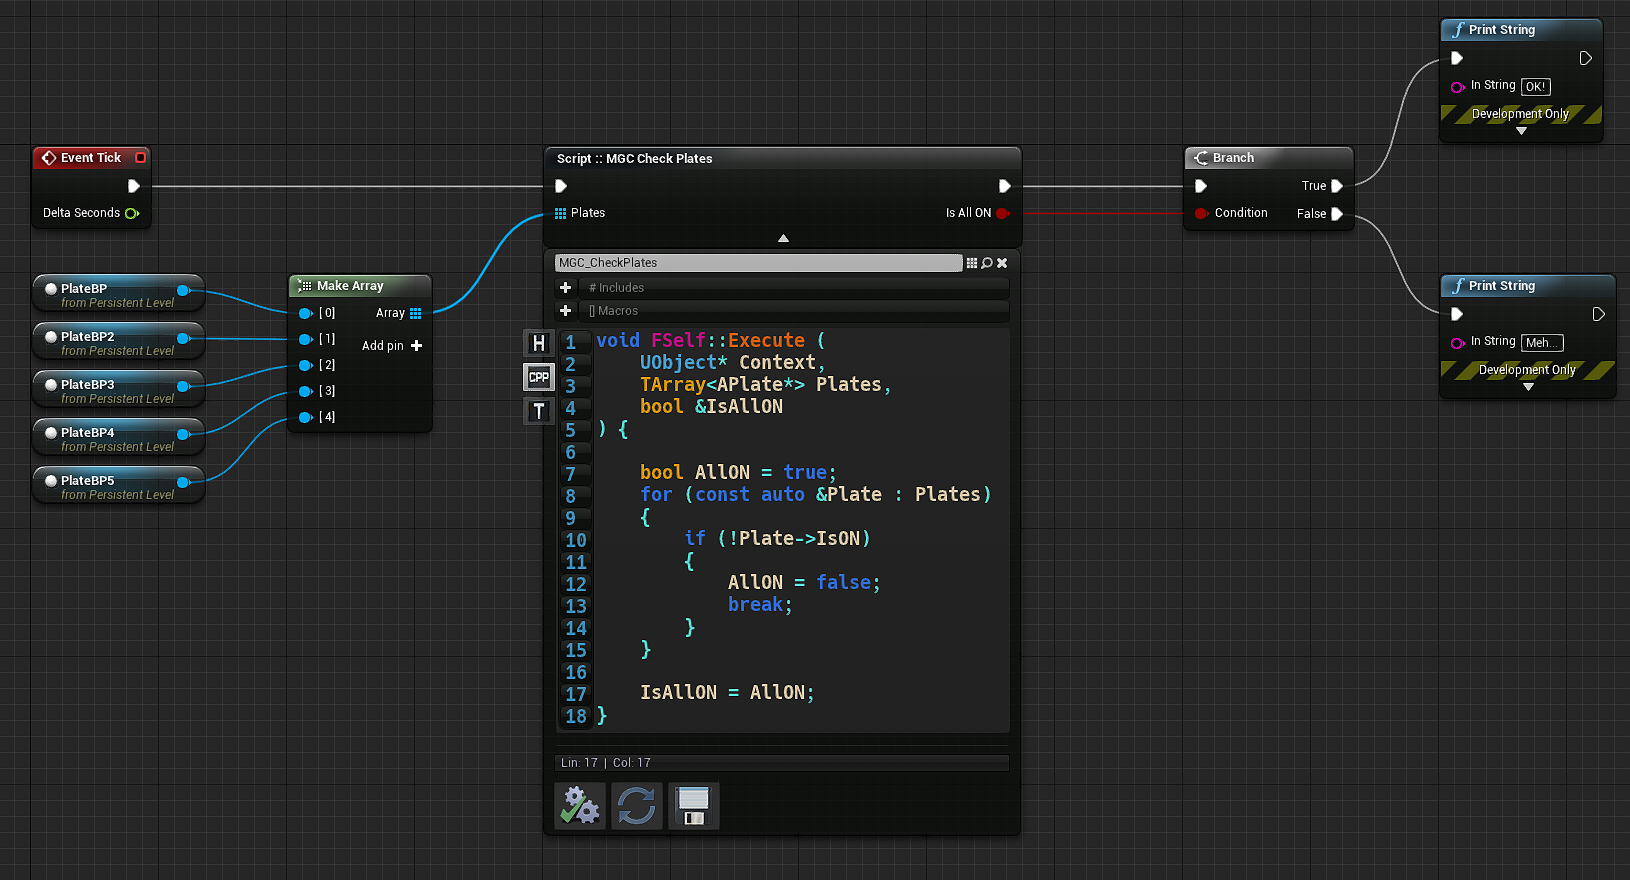Add a macro with the plus icon
Viewport: 1630px width, 880px height.
click(x=566, y=311)
